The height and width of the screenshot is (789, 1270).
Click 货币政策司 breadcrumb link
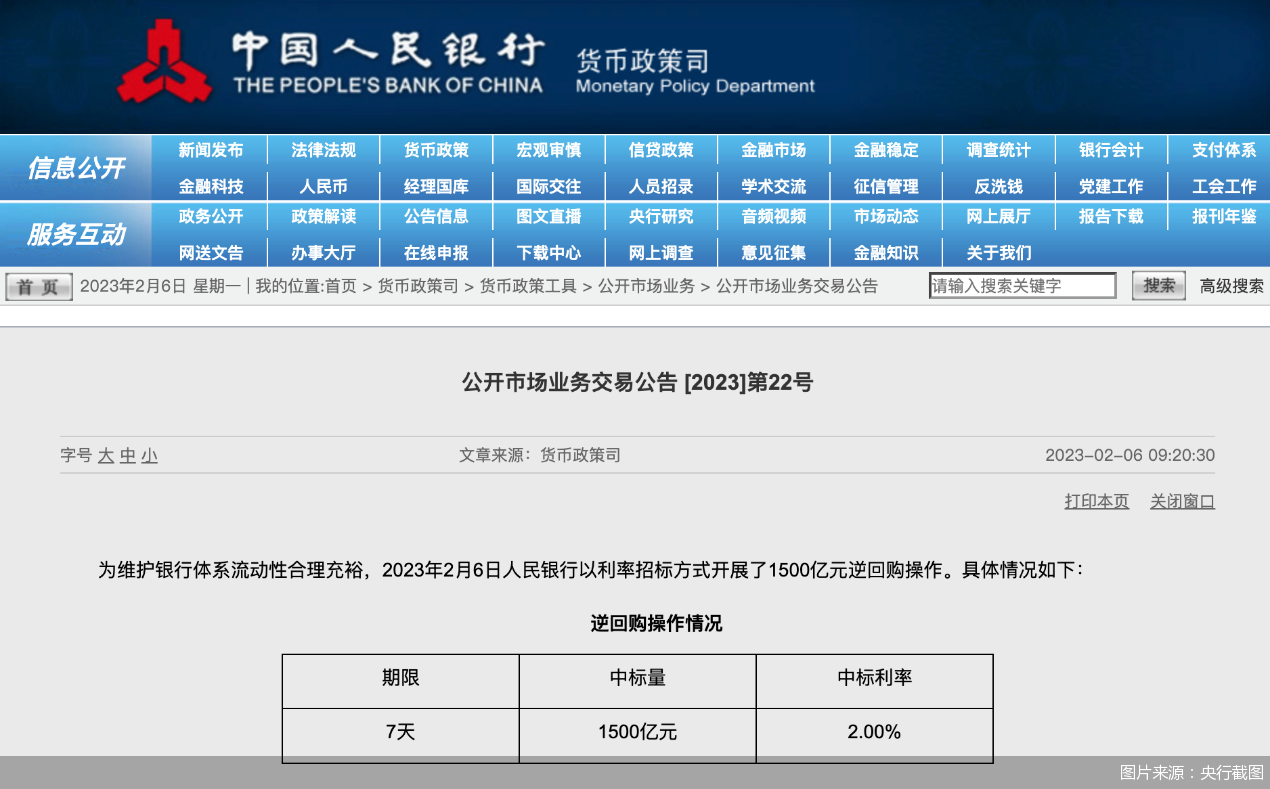point(417,286)
